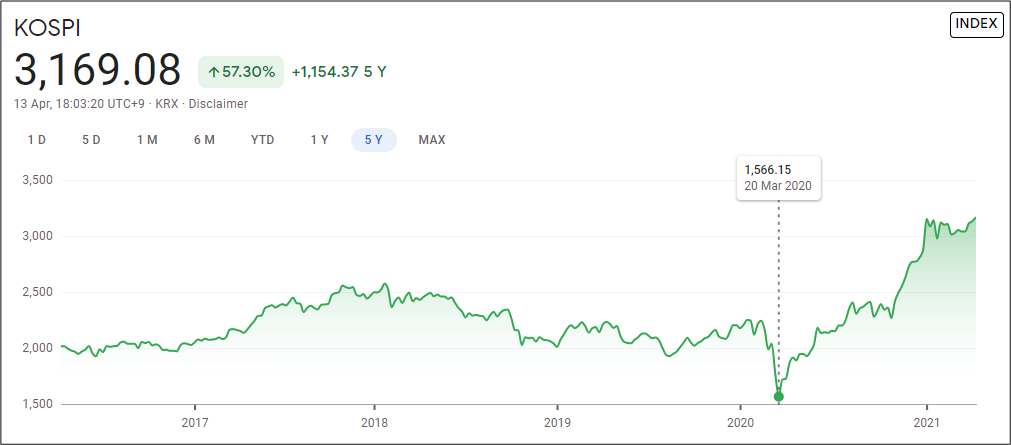Viewport: 1011px width, 445px height.
Task: Click the 1,500 y-axis label
Action: coord(38,404)
